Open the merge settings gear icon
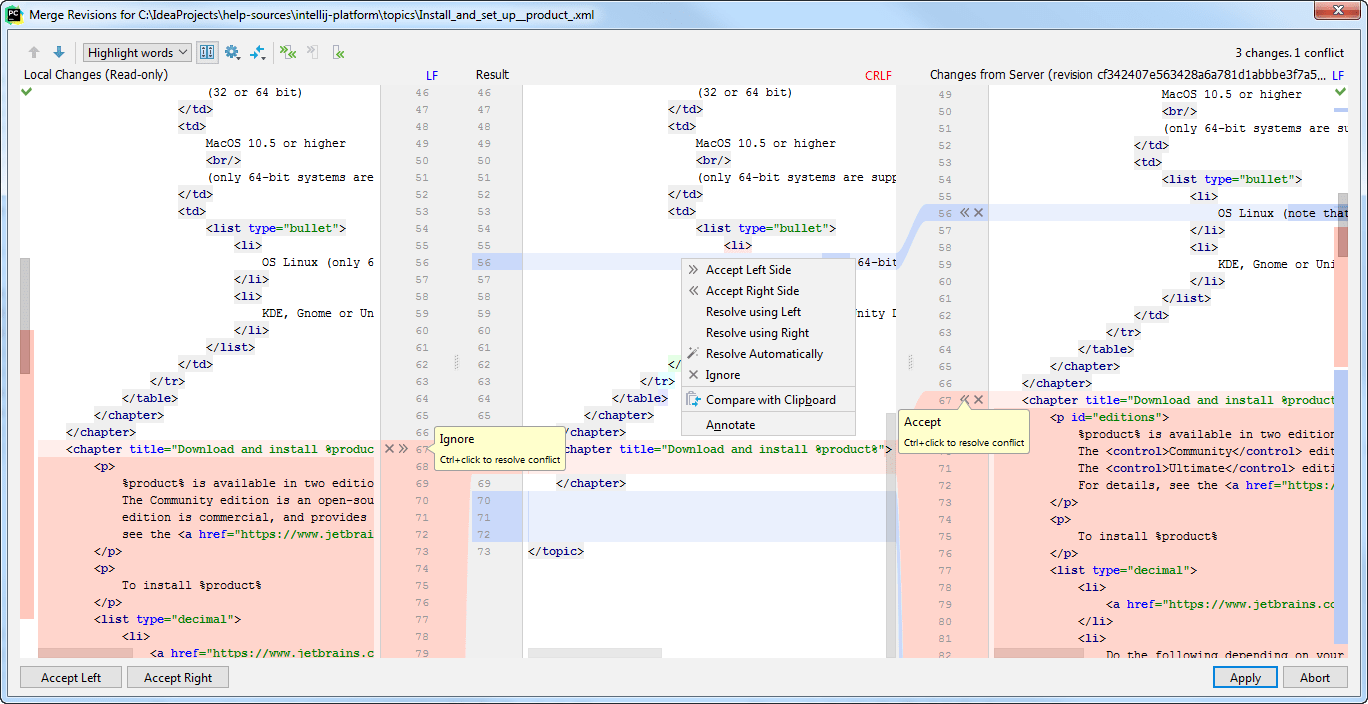The width and height of the screenshot is (1368, 704). point(231,51)
